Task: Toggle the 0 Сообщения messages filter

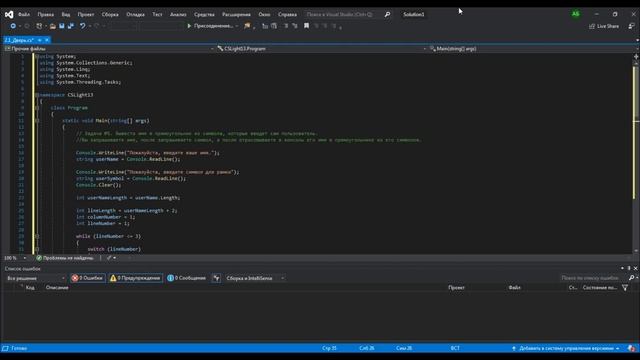Action: coord(187,278)
